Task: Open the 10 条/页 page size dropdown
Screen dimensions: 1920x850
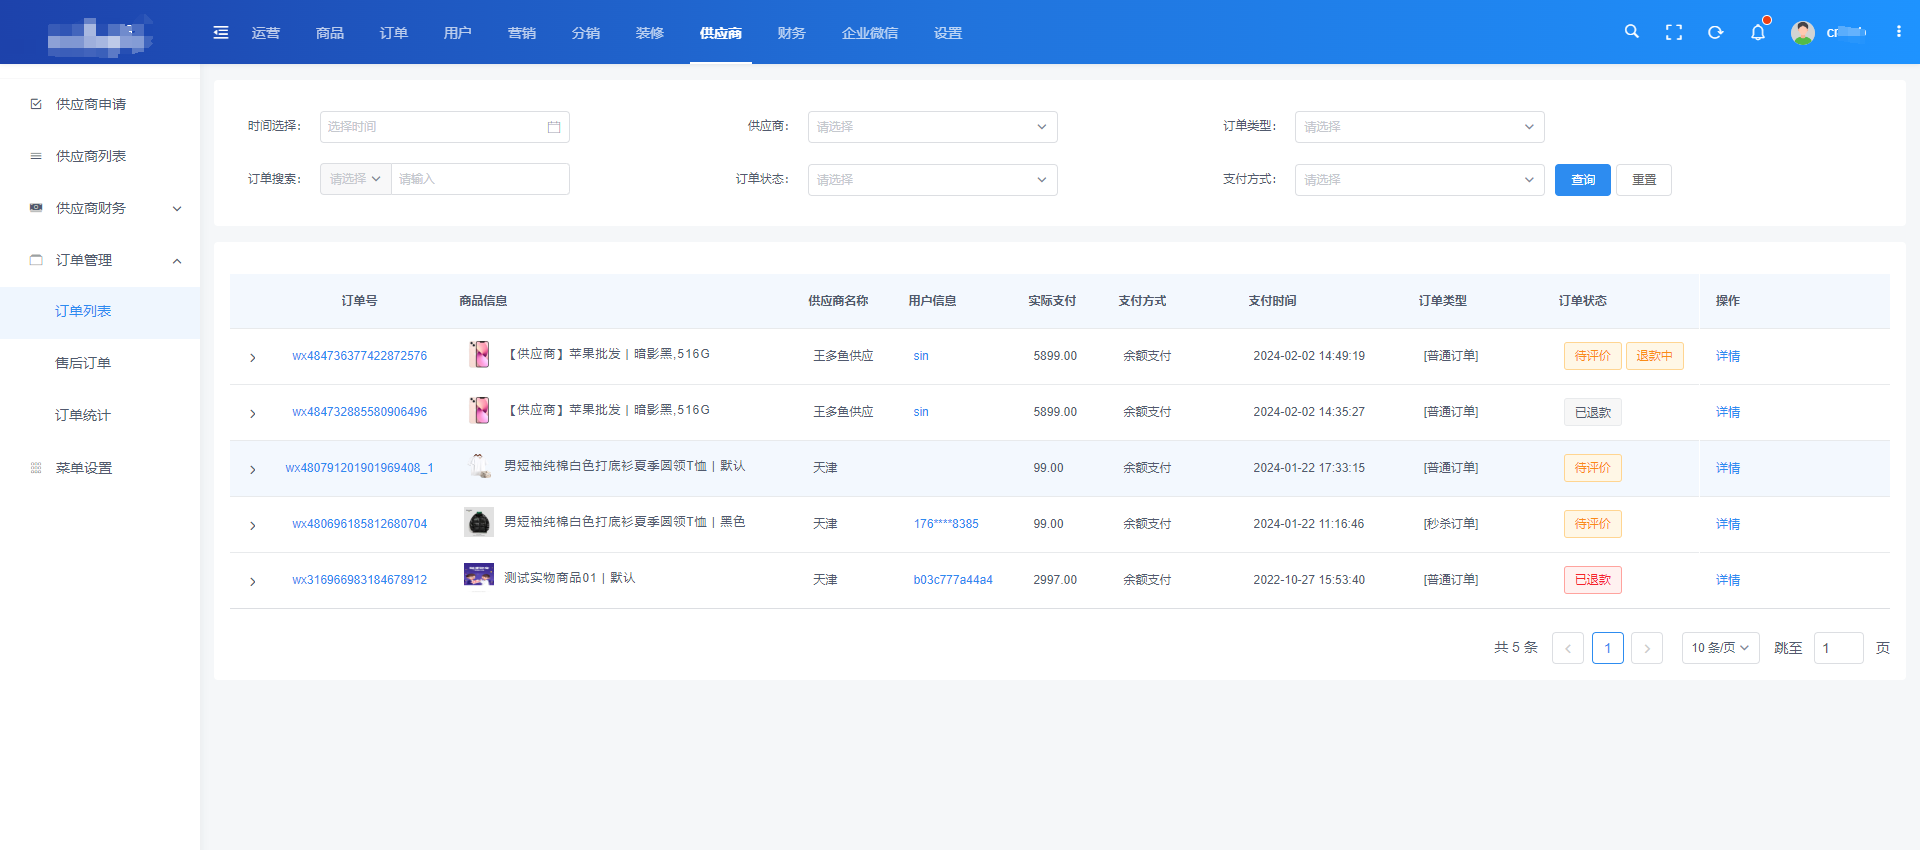Action: tap(1720, 648)
